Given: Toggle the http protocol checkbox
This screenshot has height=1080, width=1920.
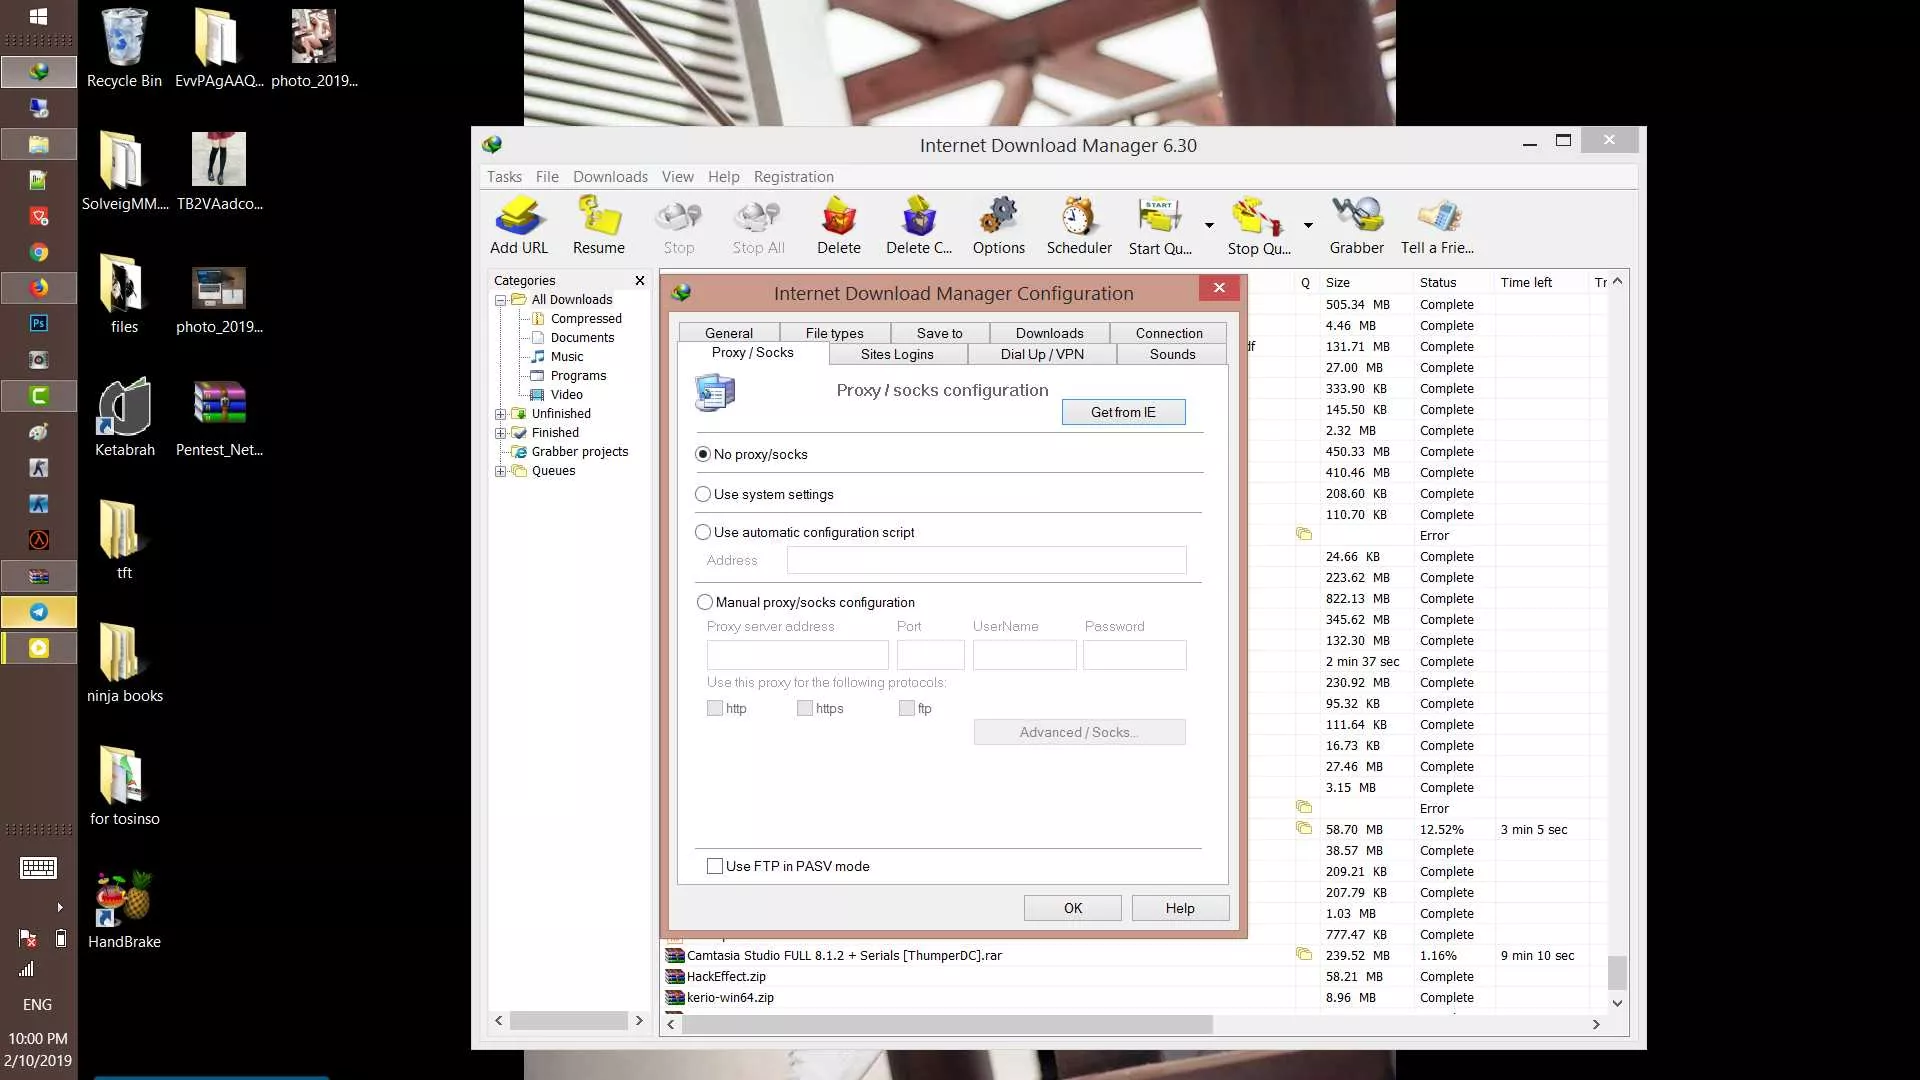Looking at the screenshot, I should [x=715, y=708].
